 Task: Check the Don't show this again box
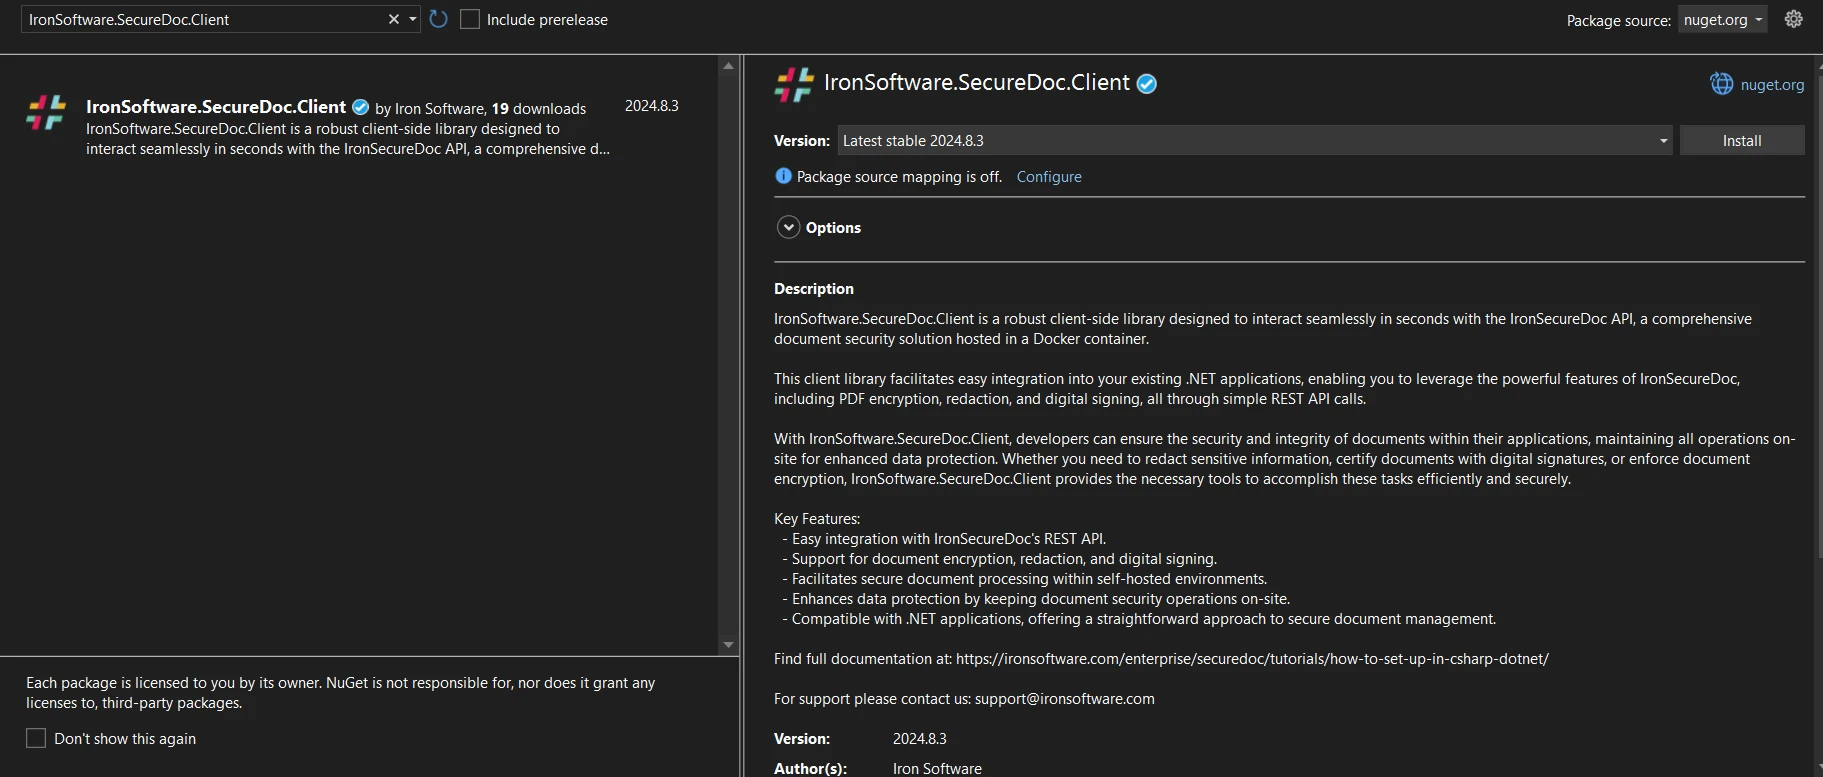tap(36, 738)
